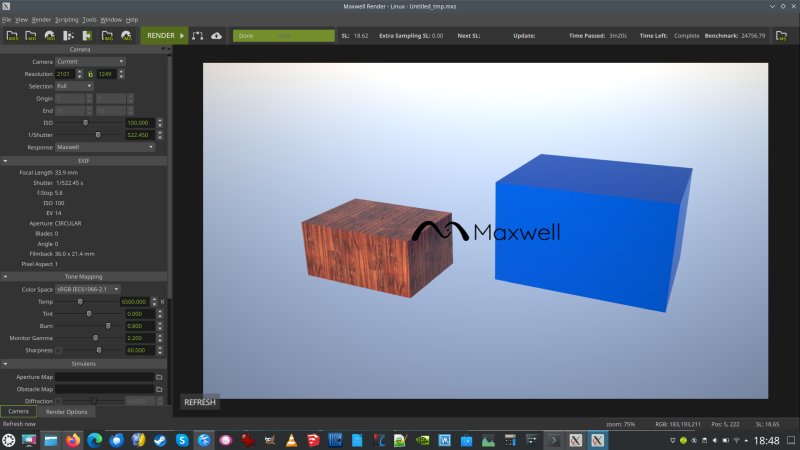The image size is (800, 450).
Task: Enable the Sharpness checkbox
Action: [x=58, y=350]
